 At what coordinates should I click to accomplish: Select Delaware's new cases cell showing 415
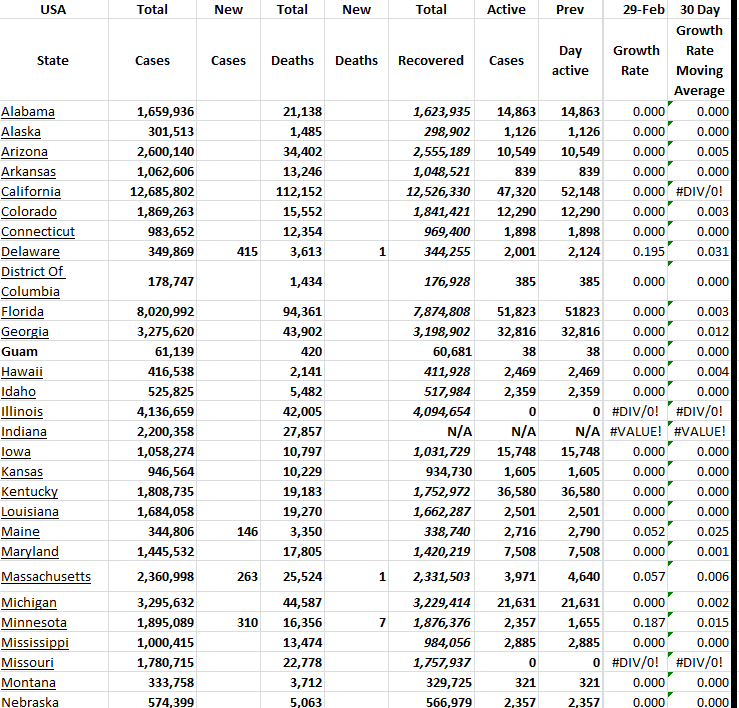coord(228,251)
